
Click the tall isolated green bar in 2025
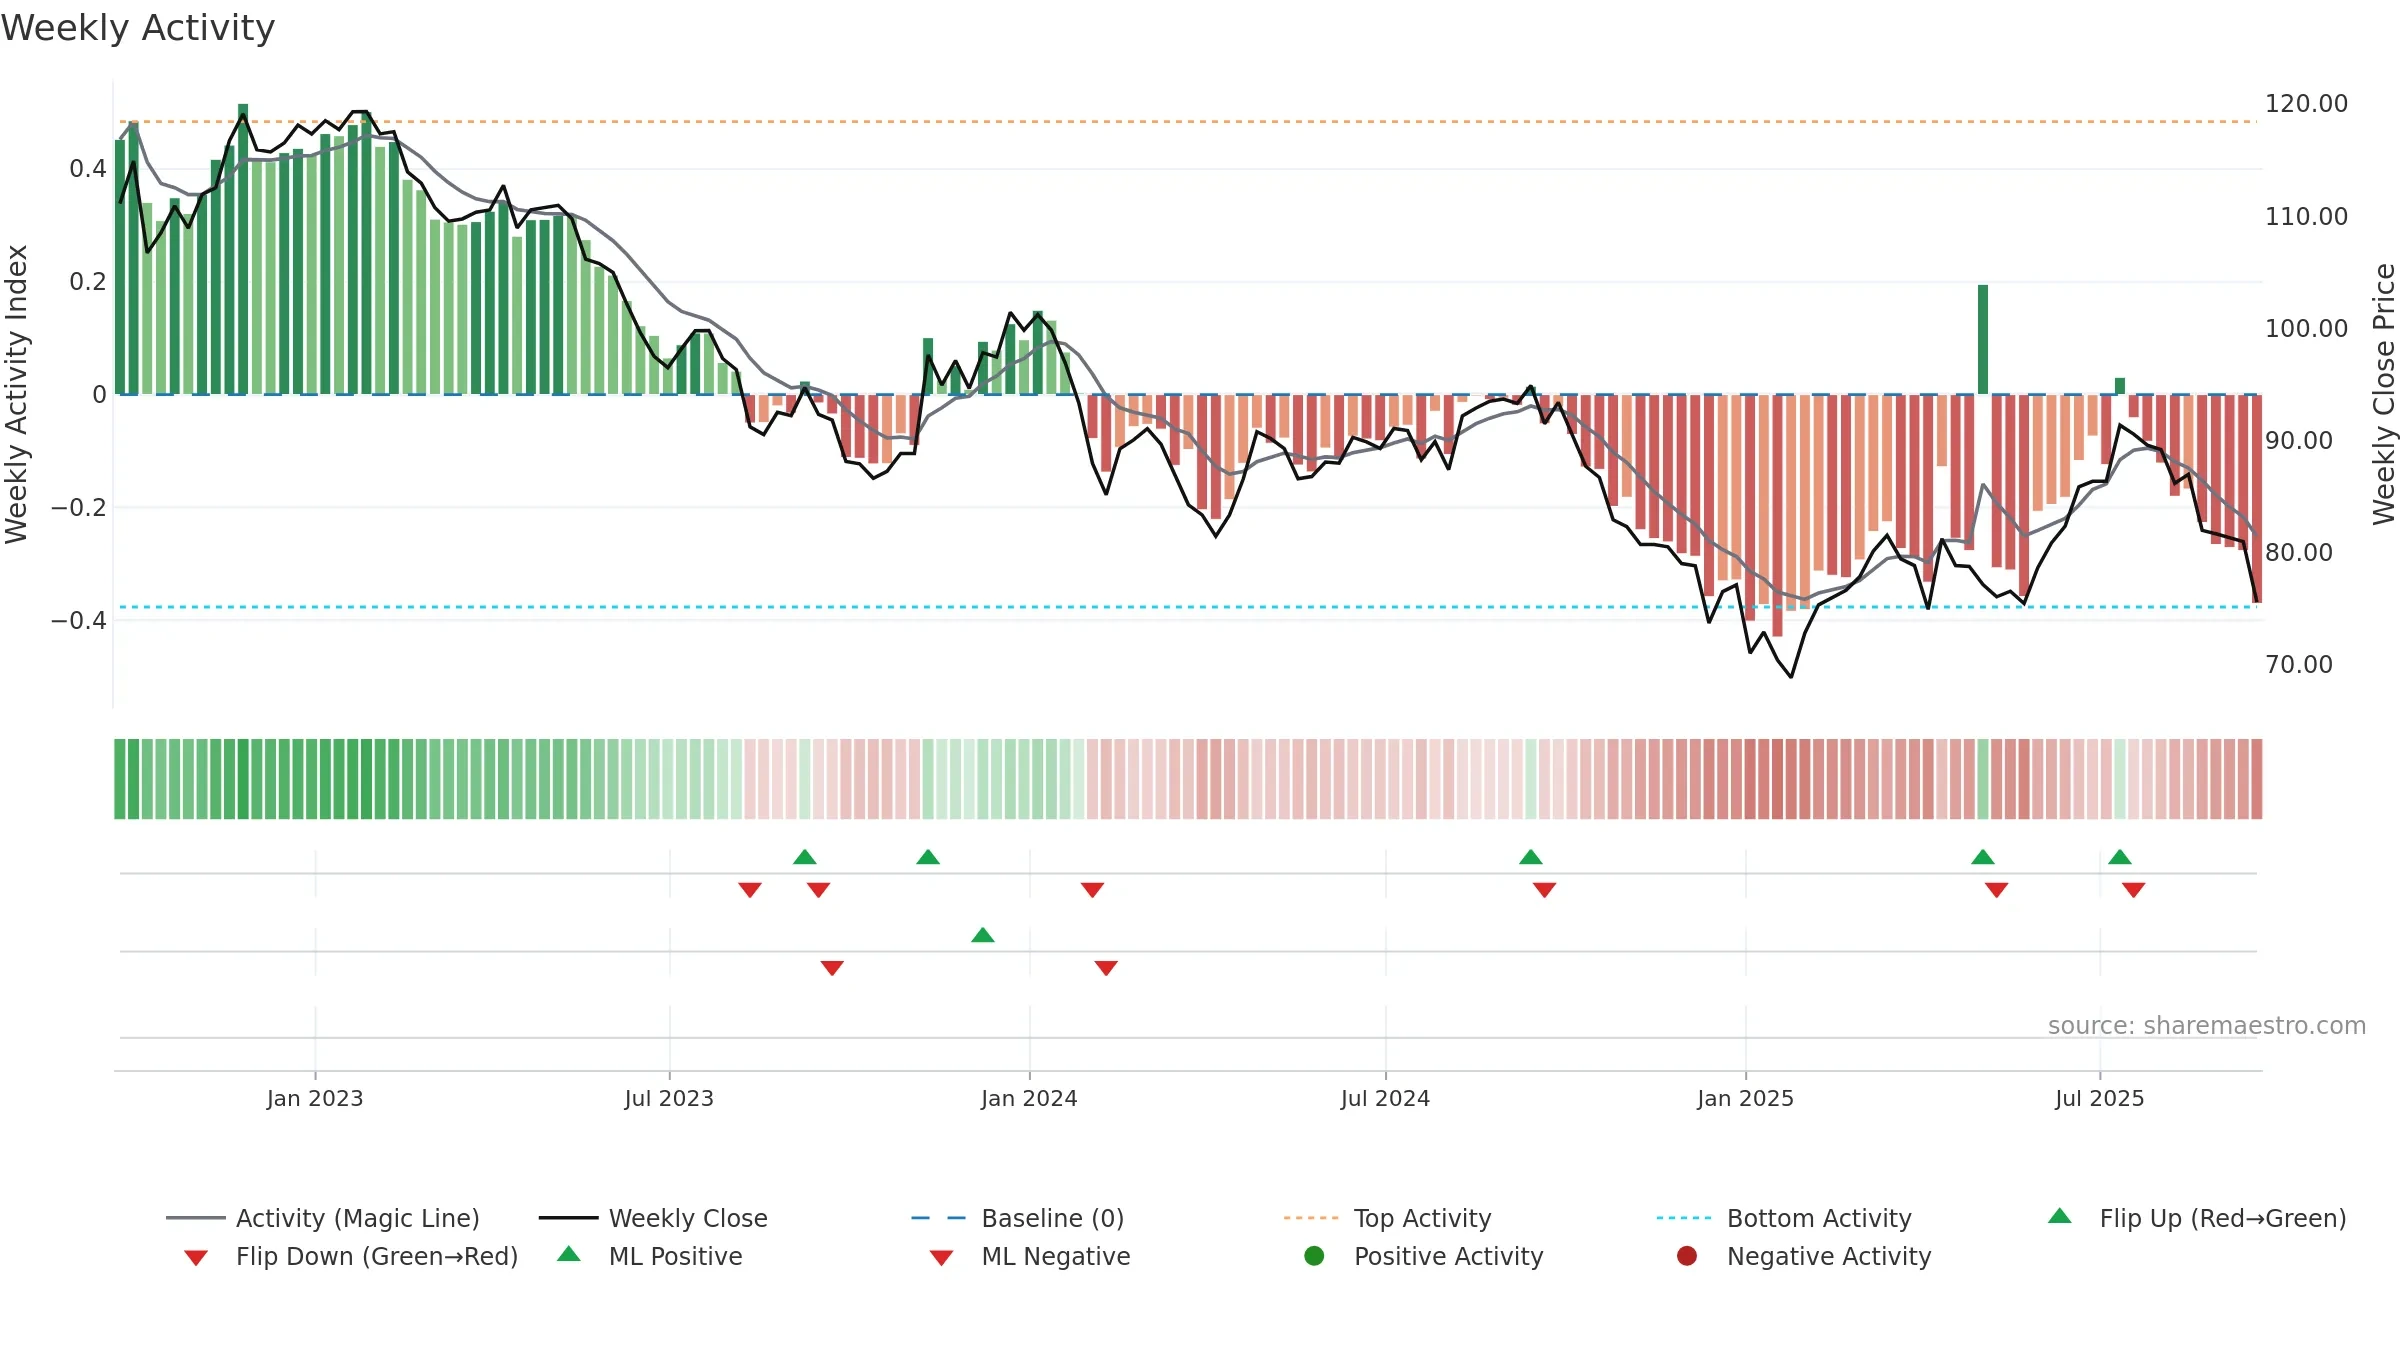[x=1983, y=340]
